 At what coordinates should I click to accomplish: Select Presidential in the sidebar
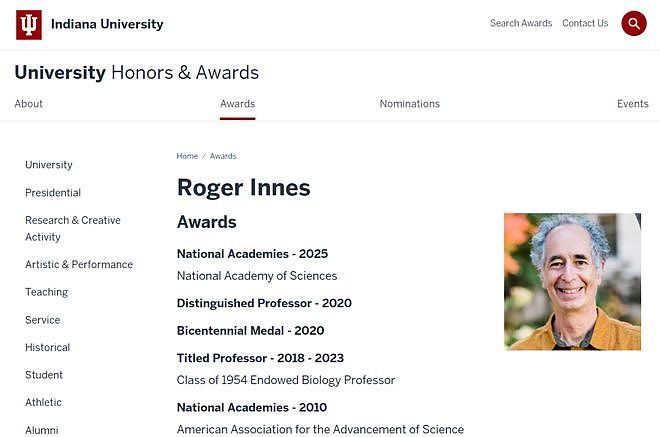point(53,193)
